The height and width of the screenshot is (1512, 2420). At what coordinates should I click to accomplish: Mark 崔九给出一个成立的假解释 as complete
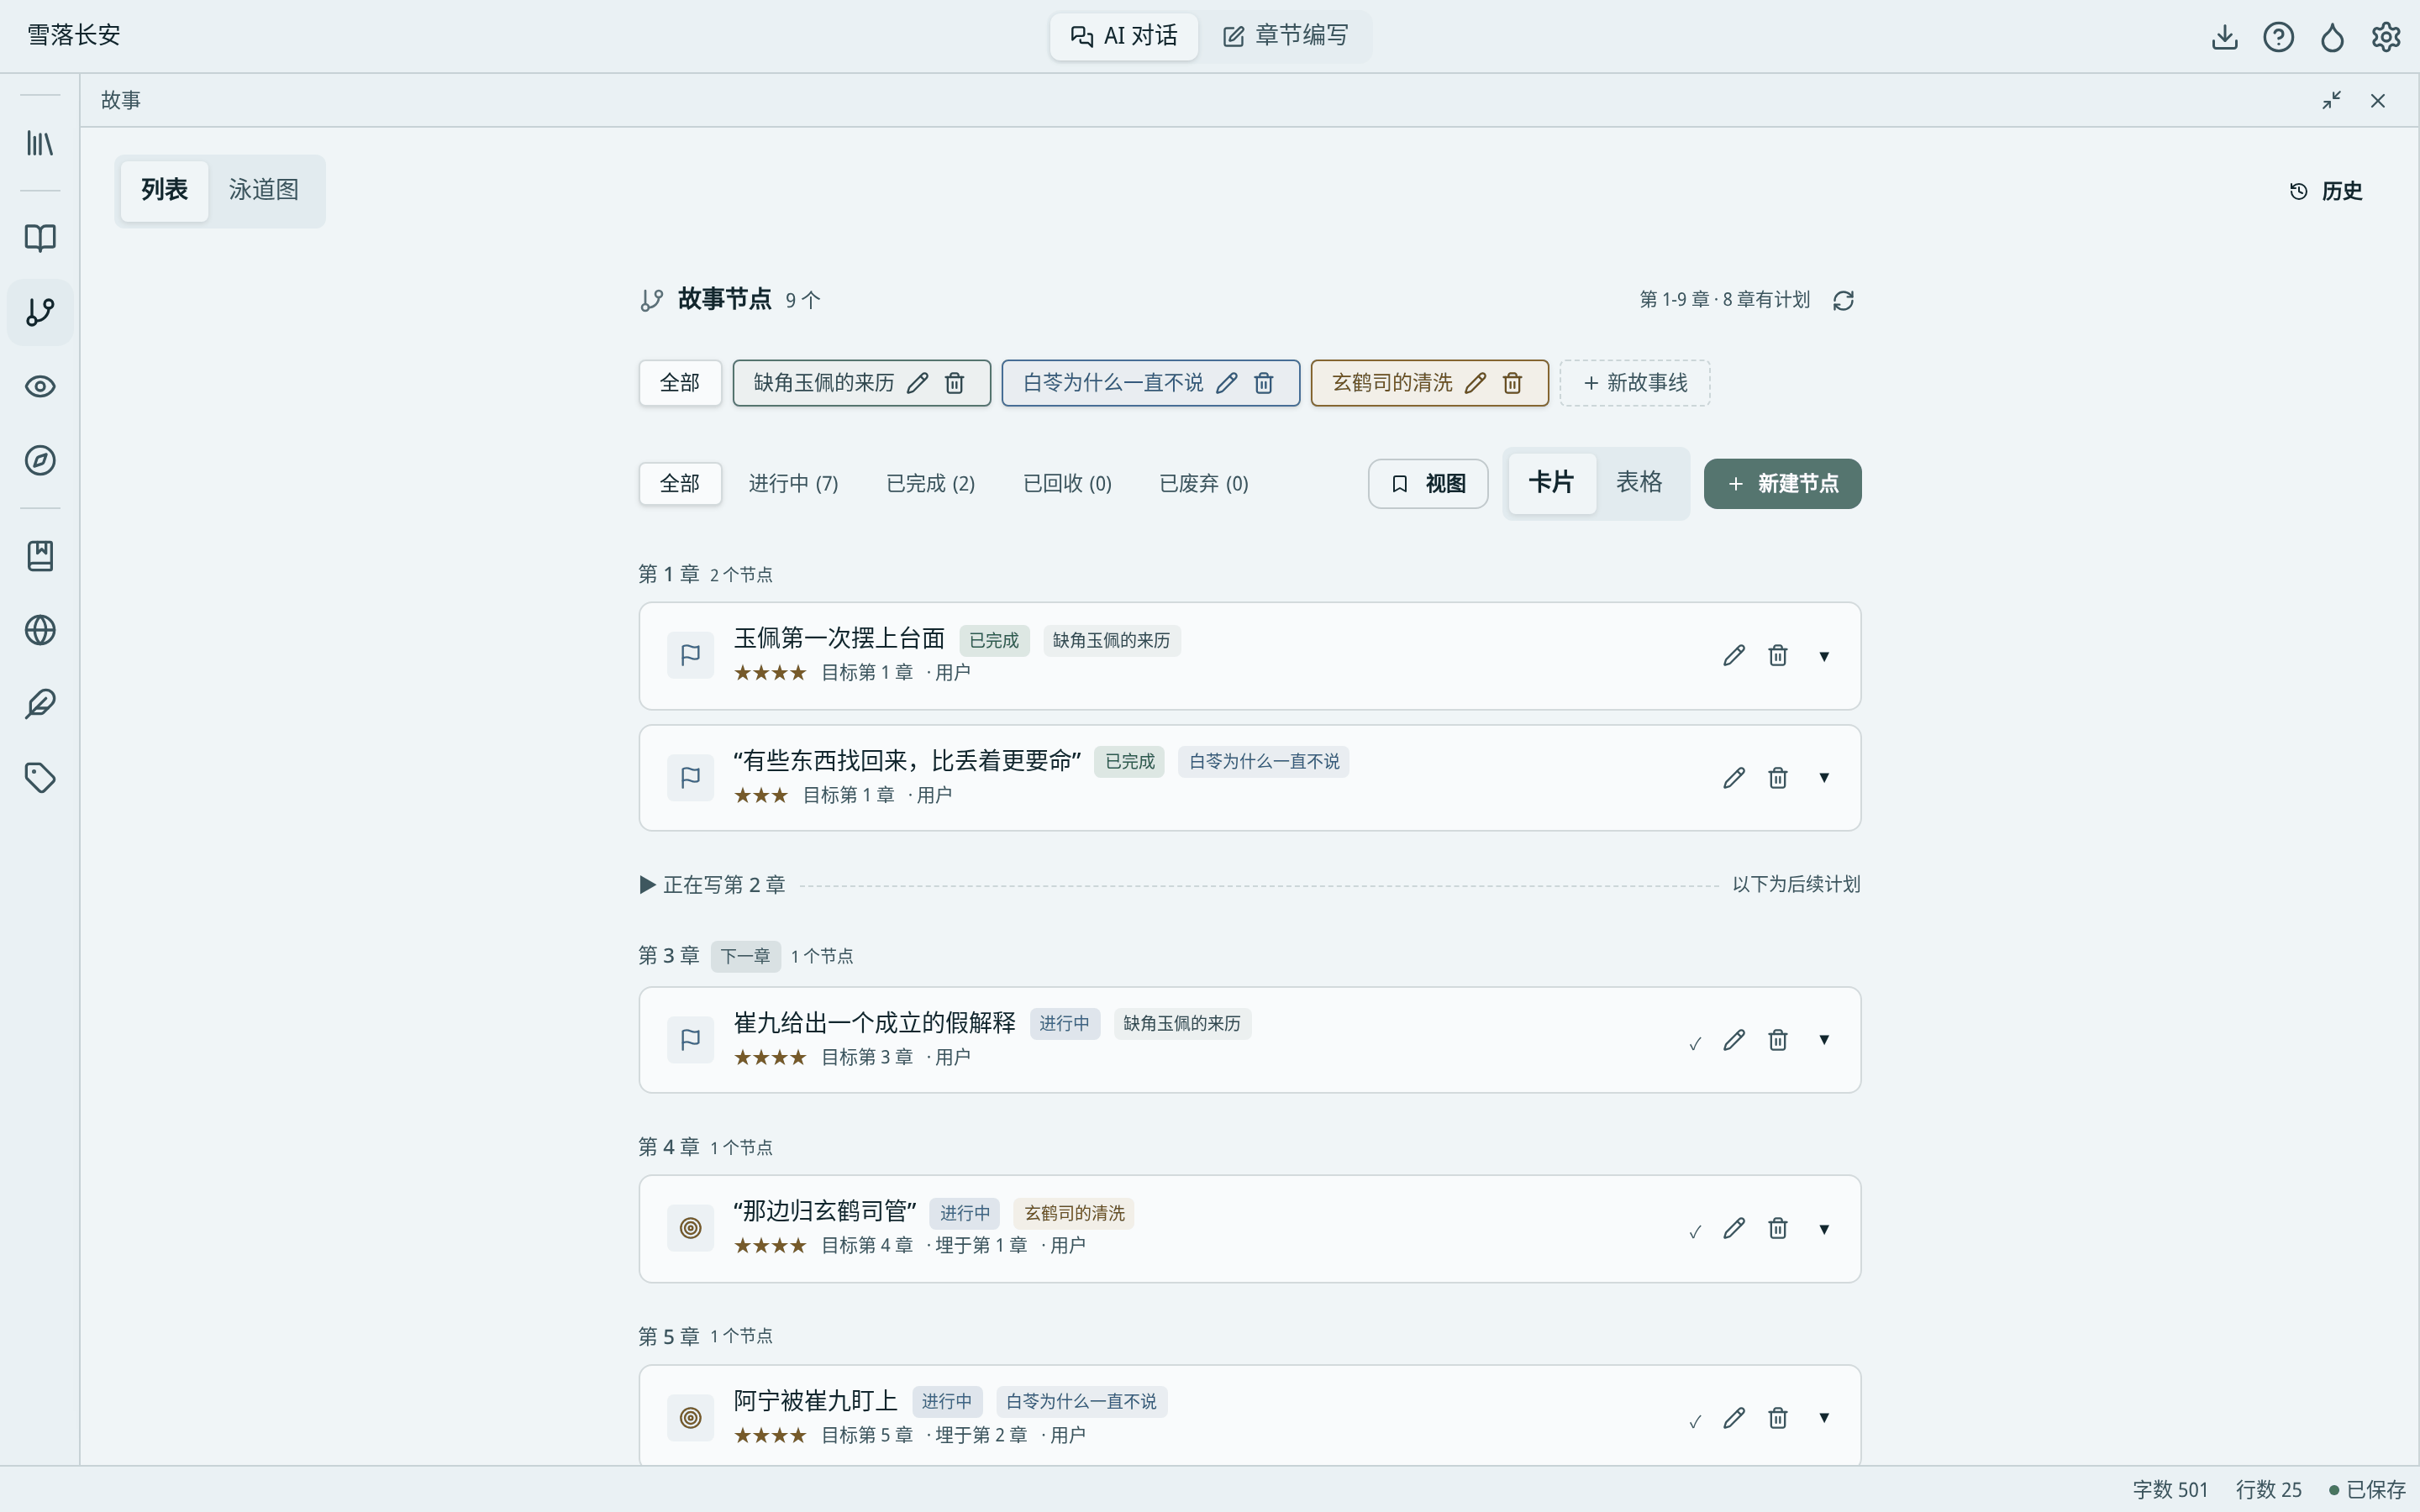(x=1695, y=1043)
